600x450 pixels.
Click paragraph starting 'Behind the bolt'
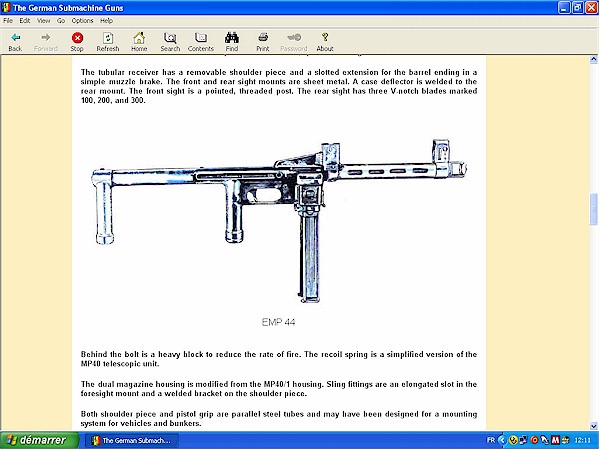[279, 359]
